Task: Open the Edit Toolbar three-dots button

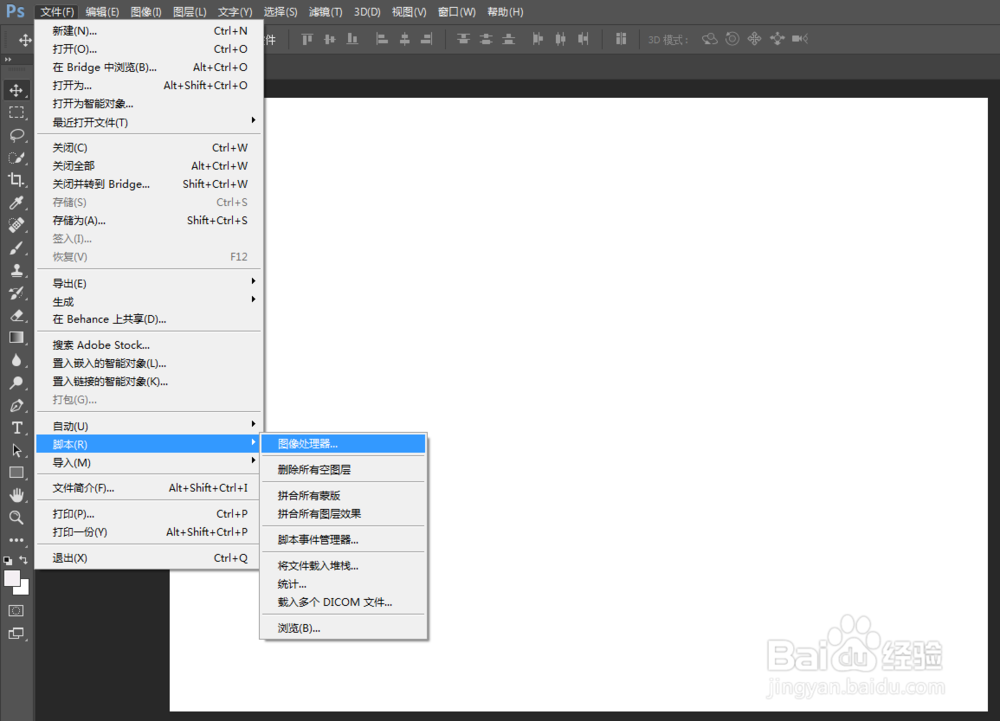Action: [x=17, y=540]
